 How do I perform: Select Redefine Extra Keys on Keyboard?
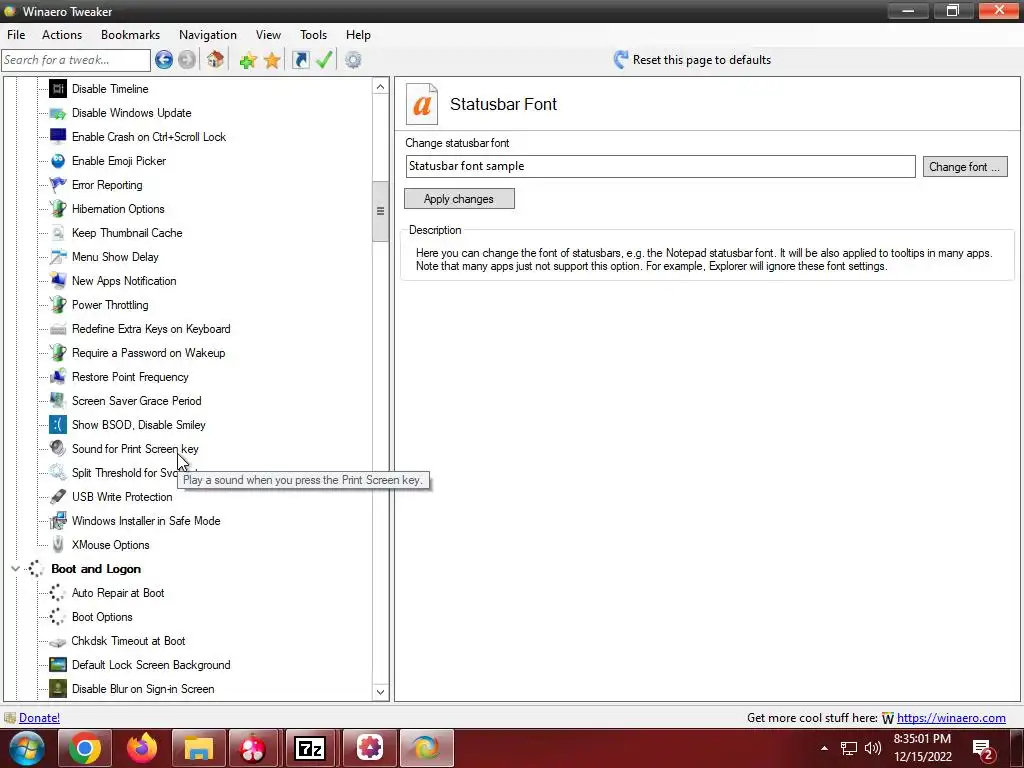pyautogui.click(x=151, y=329)
